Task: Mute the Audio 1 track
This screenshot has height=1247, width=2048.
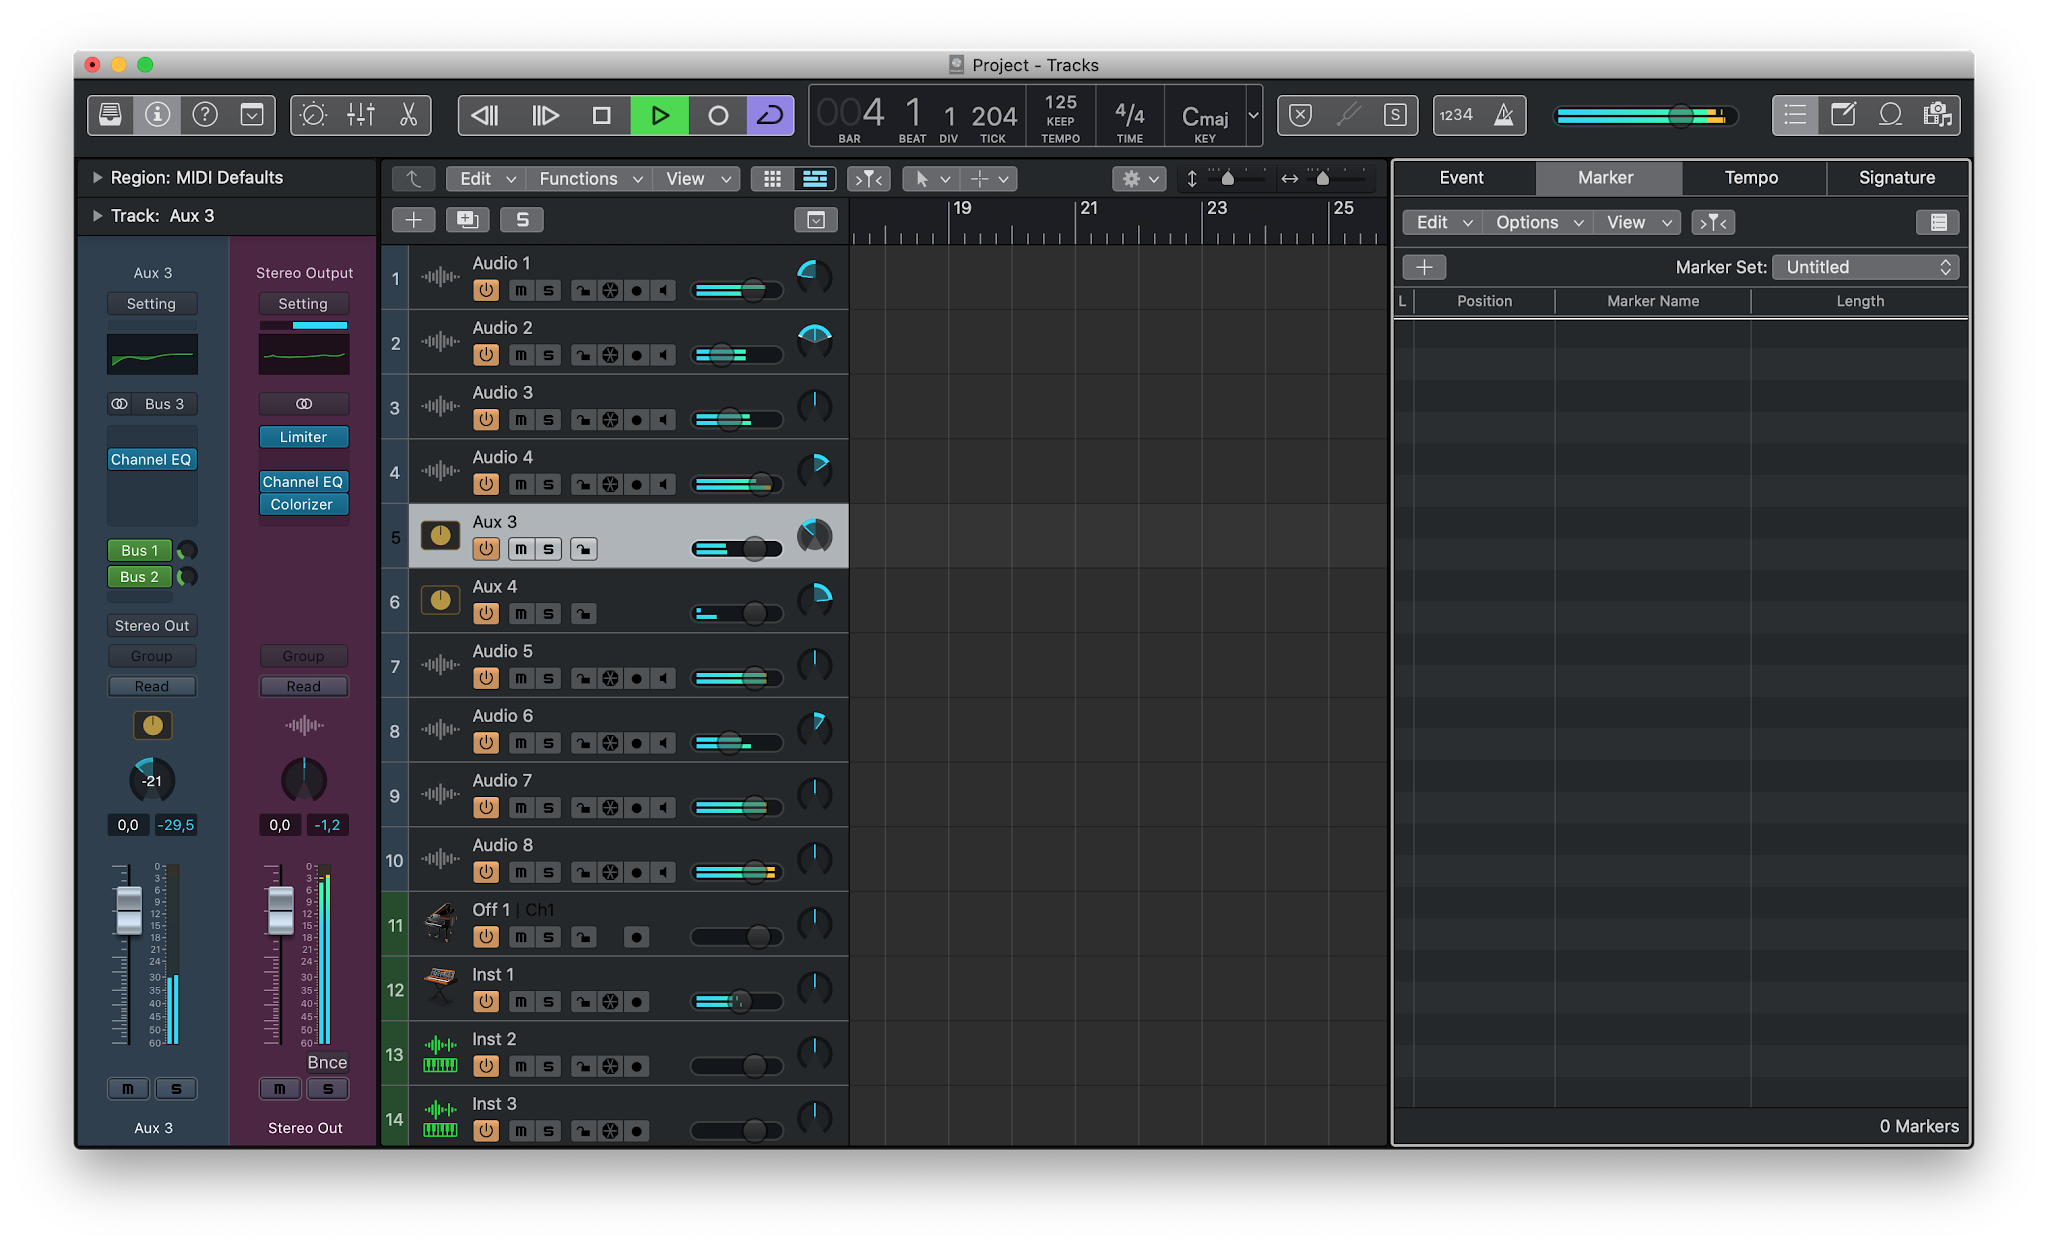Action: [x=520, y=291]
